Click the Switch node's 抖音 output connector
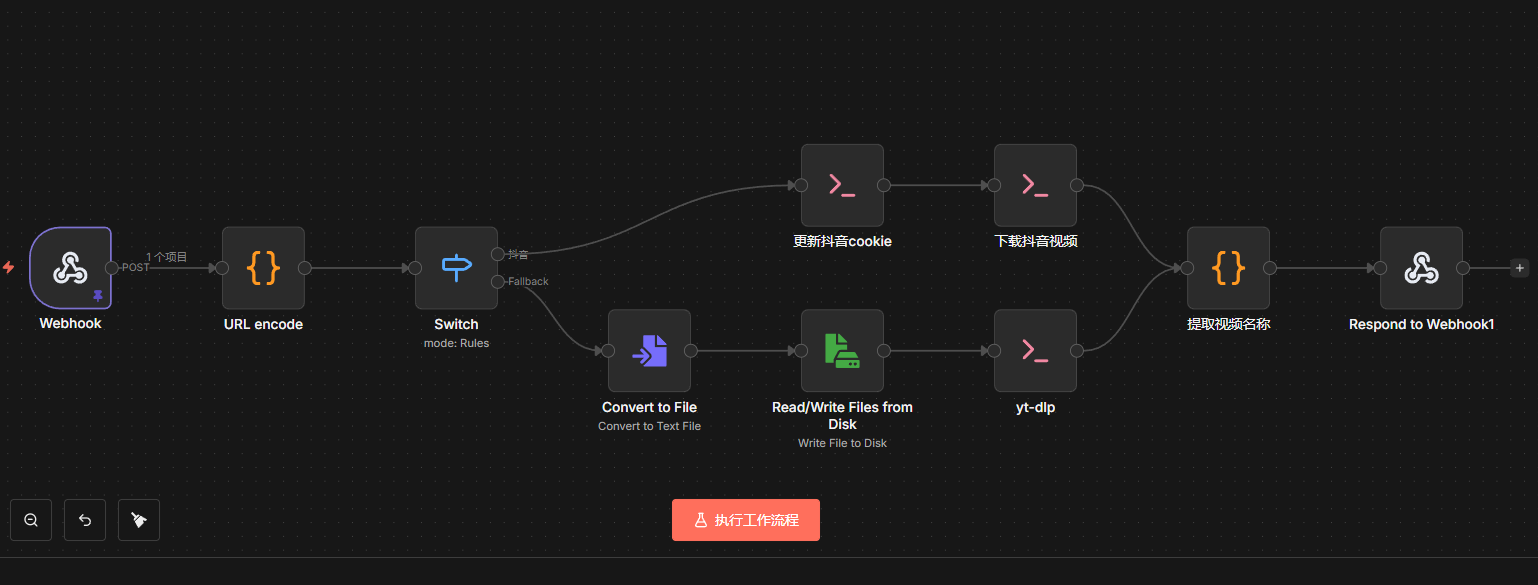Image resolution: width=1538 pixels, height=585 pixels. click(498, 254)
